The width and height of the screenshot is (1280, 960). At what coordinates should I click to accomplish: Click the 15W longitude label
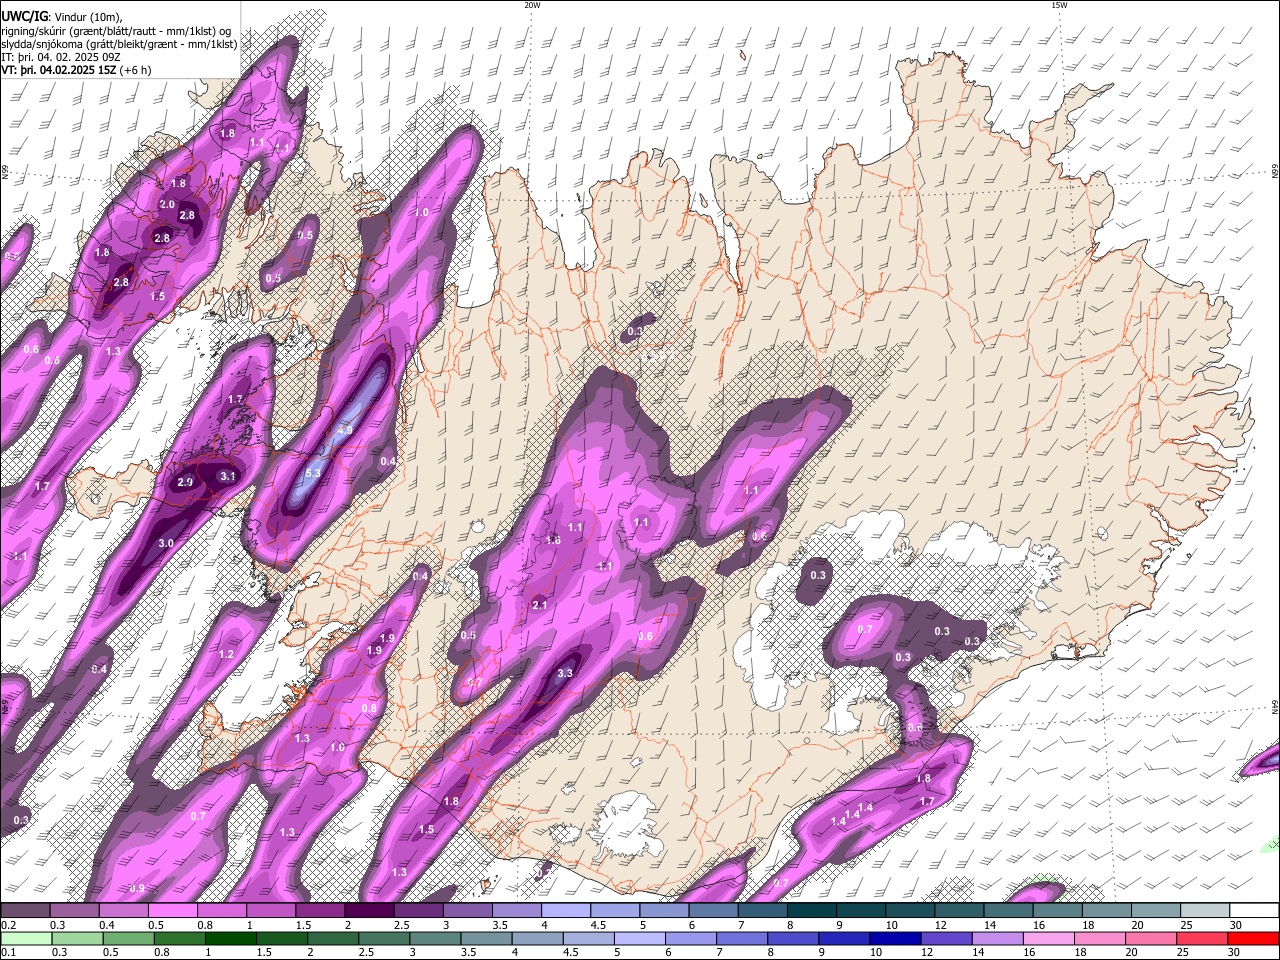coord(1059,5)
